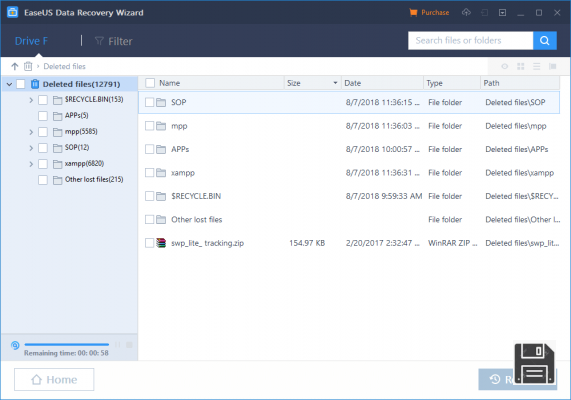Switch to preview eye view
571x400 pixels.
(x=504, y=66)
